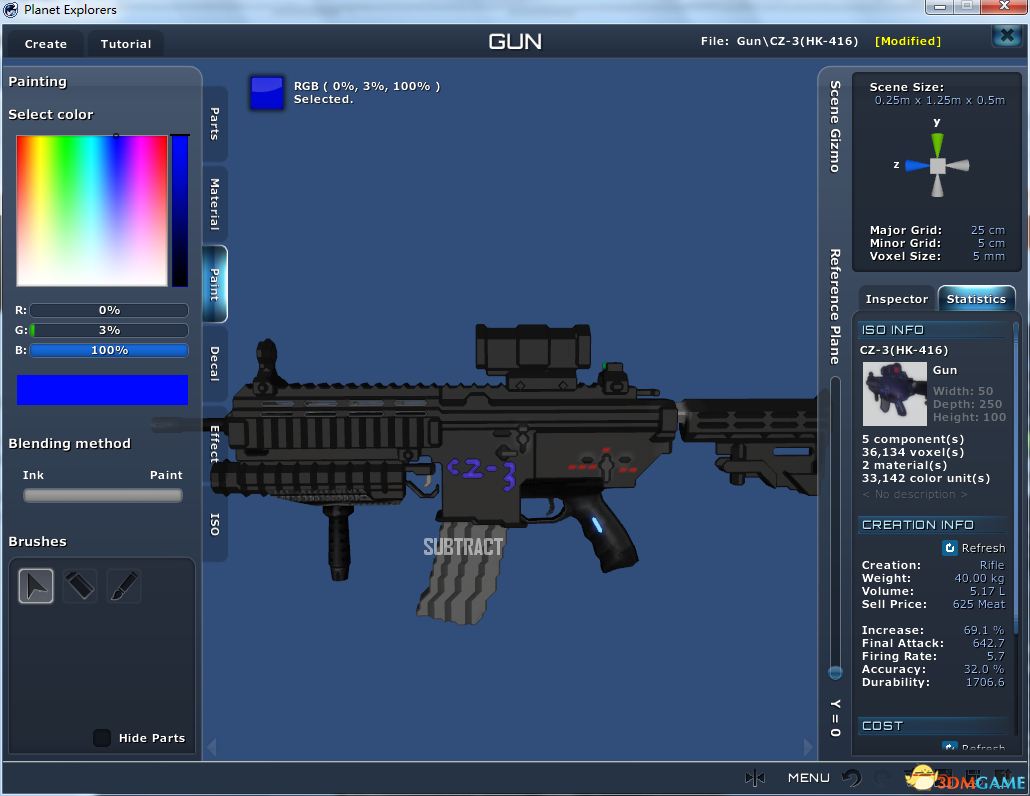Click the redo arrow icon
Screen dimensions: 1030x796
tap(884, 778)
